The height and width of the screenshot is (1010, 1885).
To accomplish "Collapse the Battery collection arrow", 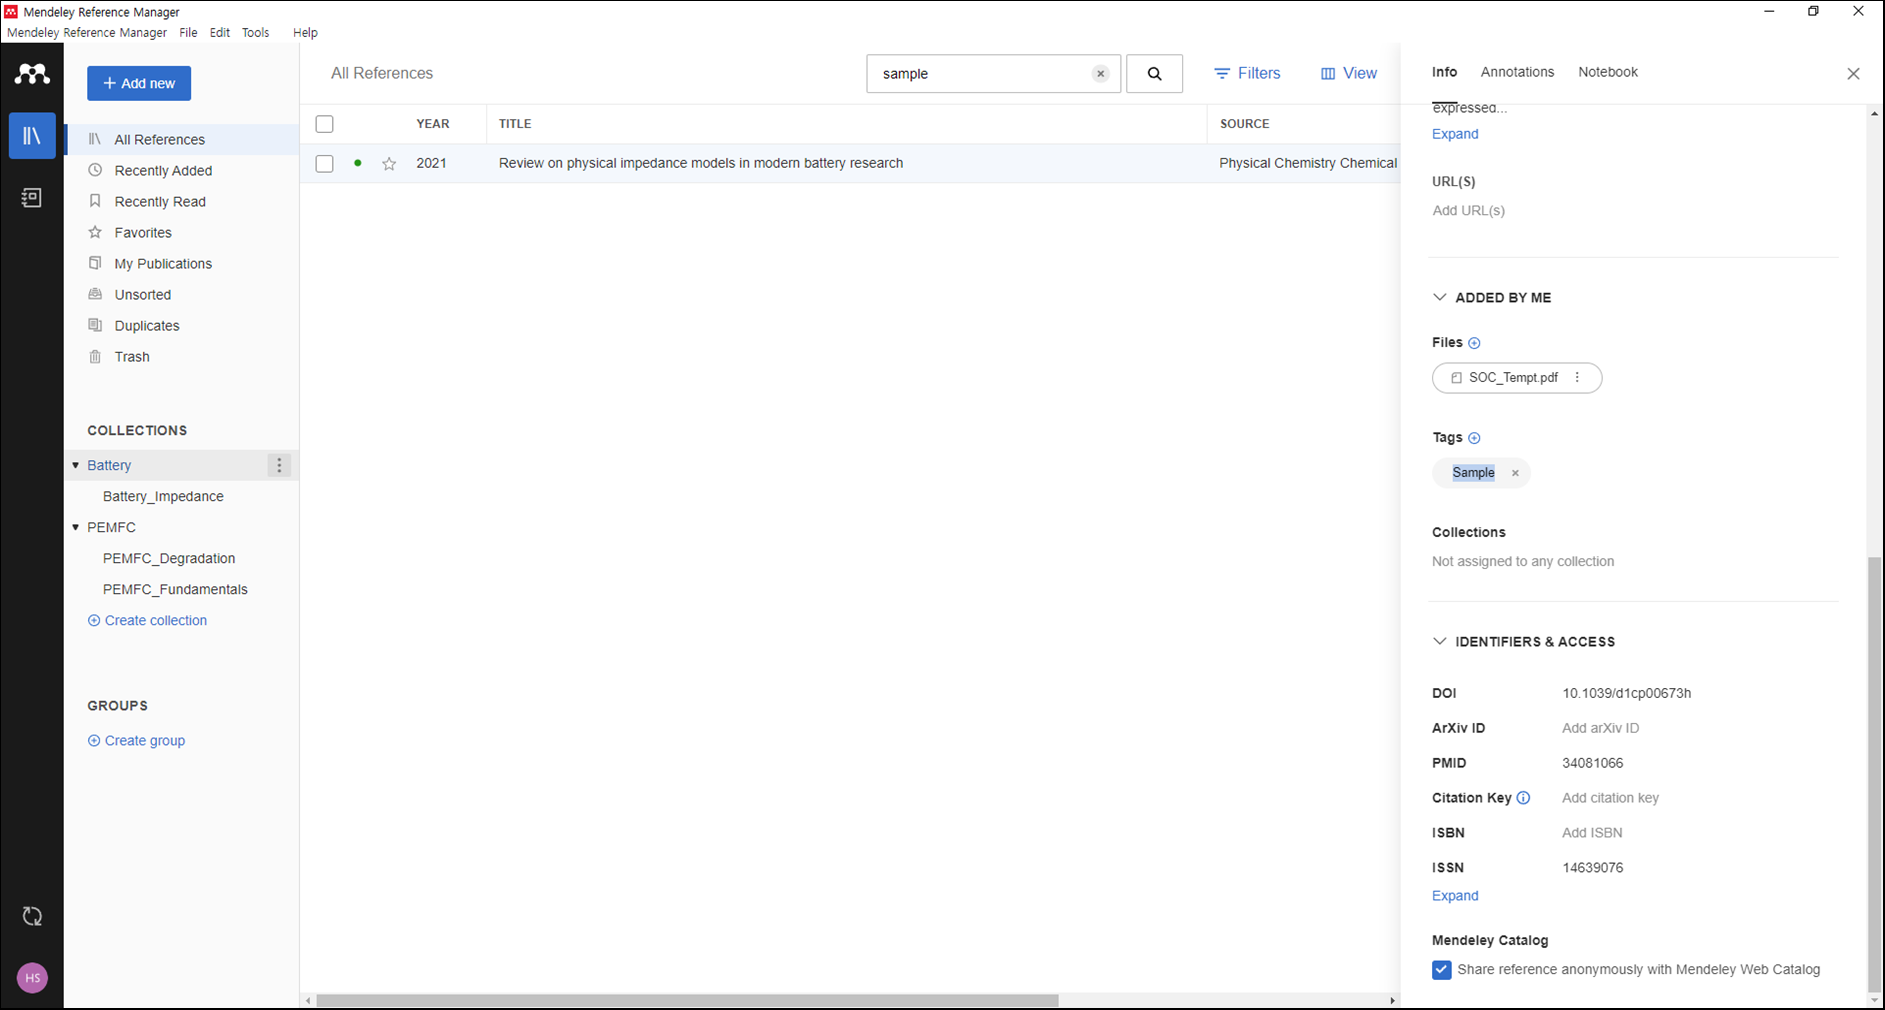I will [x=76, y=466].
